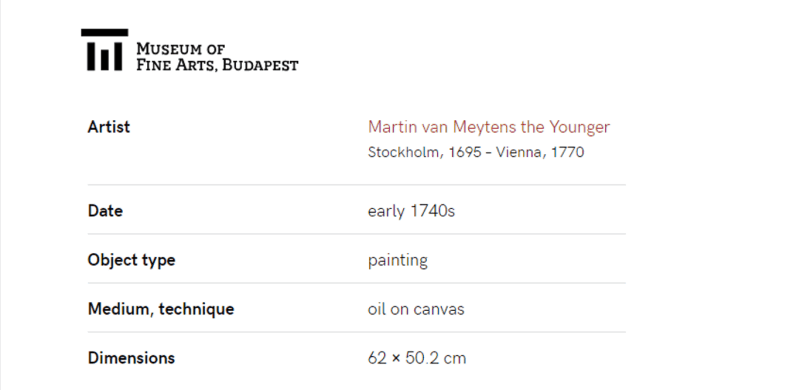Select the Object type label
Image resolution: width=800 pixels, height=390 pixels.
coord(132,260)
